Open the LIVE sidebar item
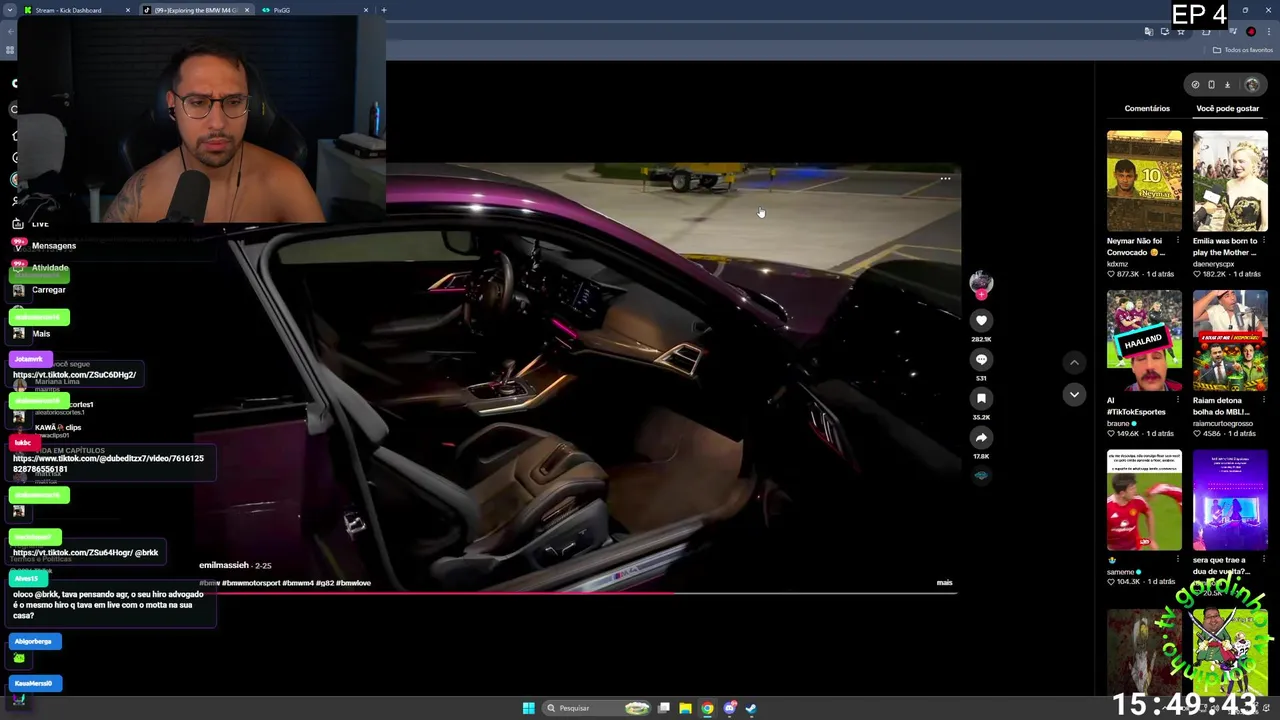The height and width of the screenshot is (720, 1280). coord(40,224)
